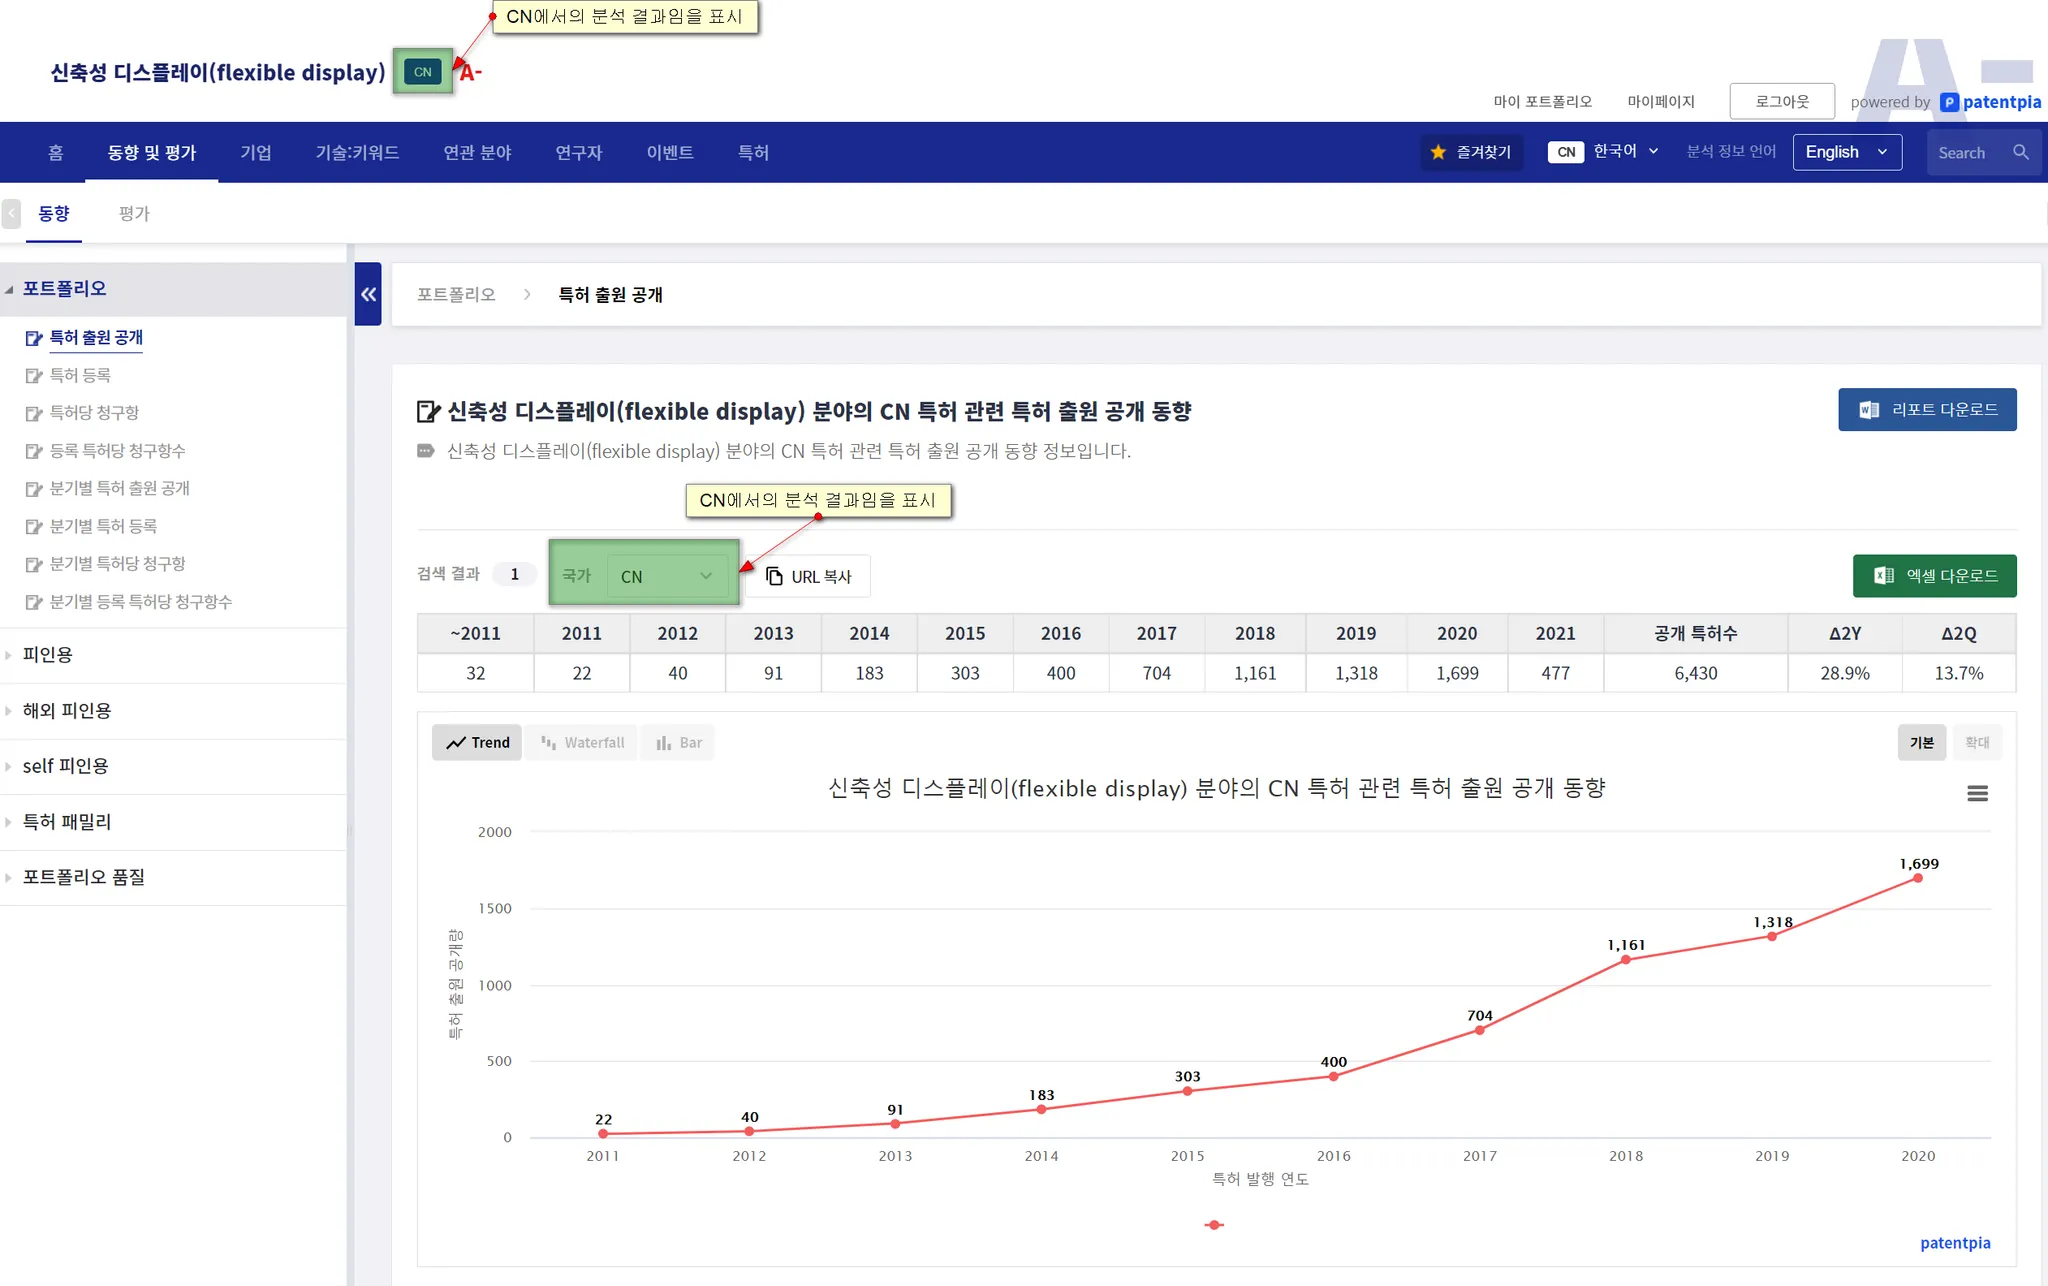Click the favorites star icon
This screenshot has height=1286, width=2048.
tap(1438, 152)
